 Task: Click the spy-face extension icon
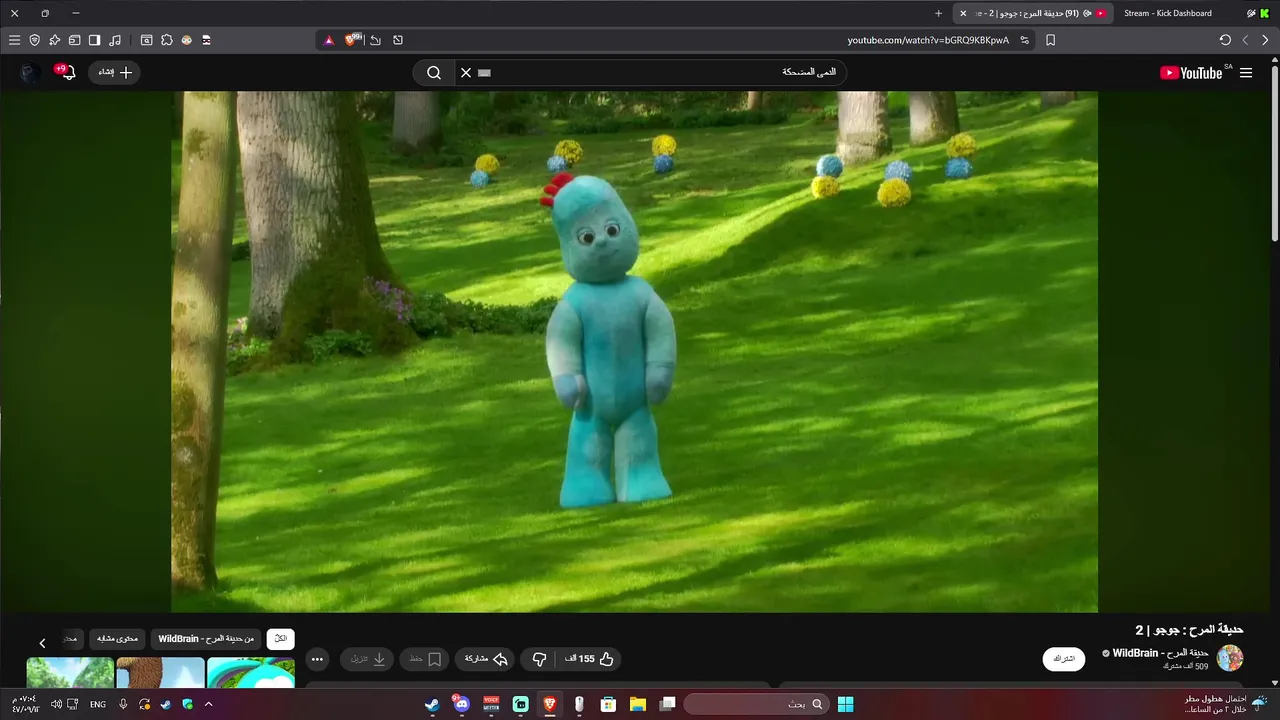coord(207,40)
